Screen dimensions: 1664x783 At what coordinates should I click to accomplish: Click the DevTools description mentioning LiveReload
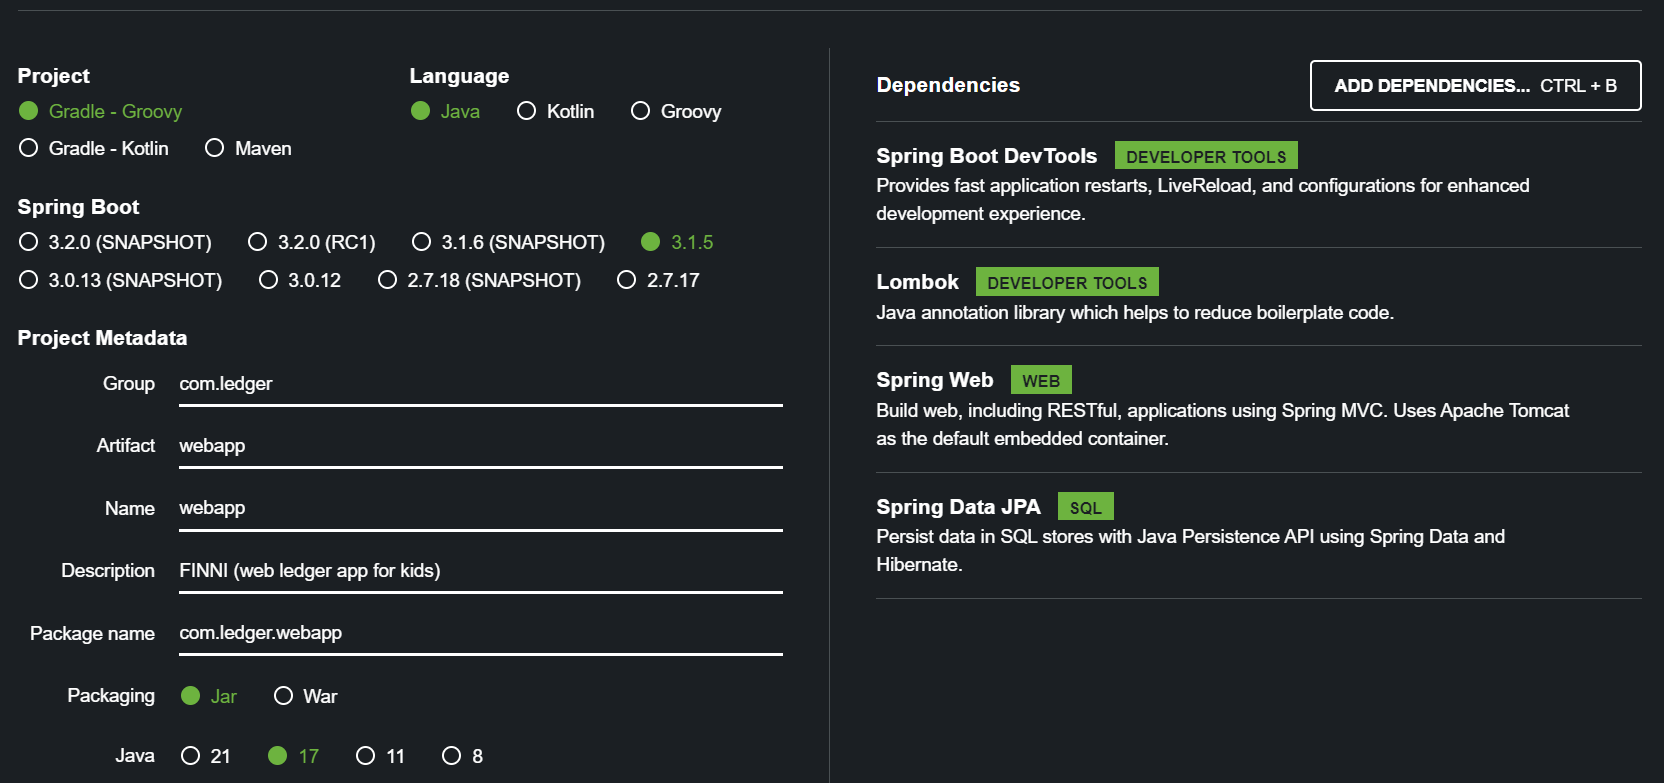(x=1203, y=199)
